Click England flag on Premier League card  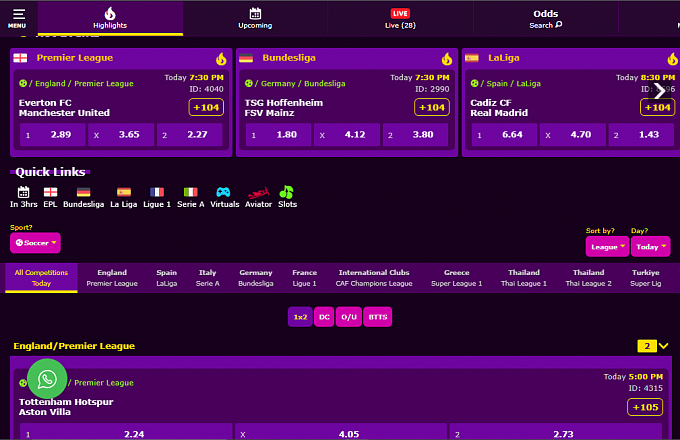pos(20,58)
